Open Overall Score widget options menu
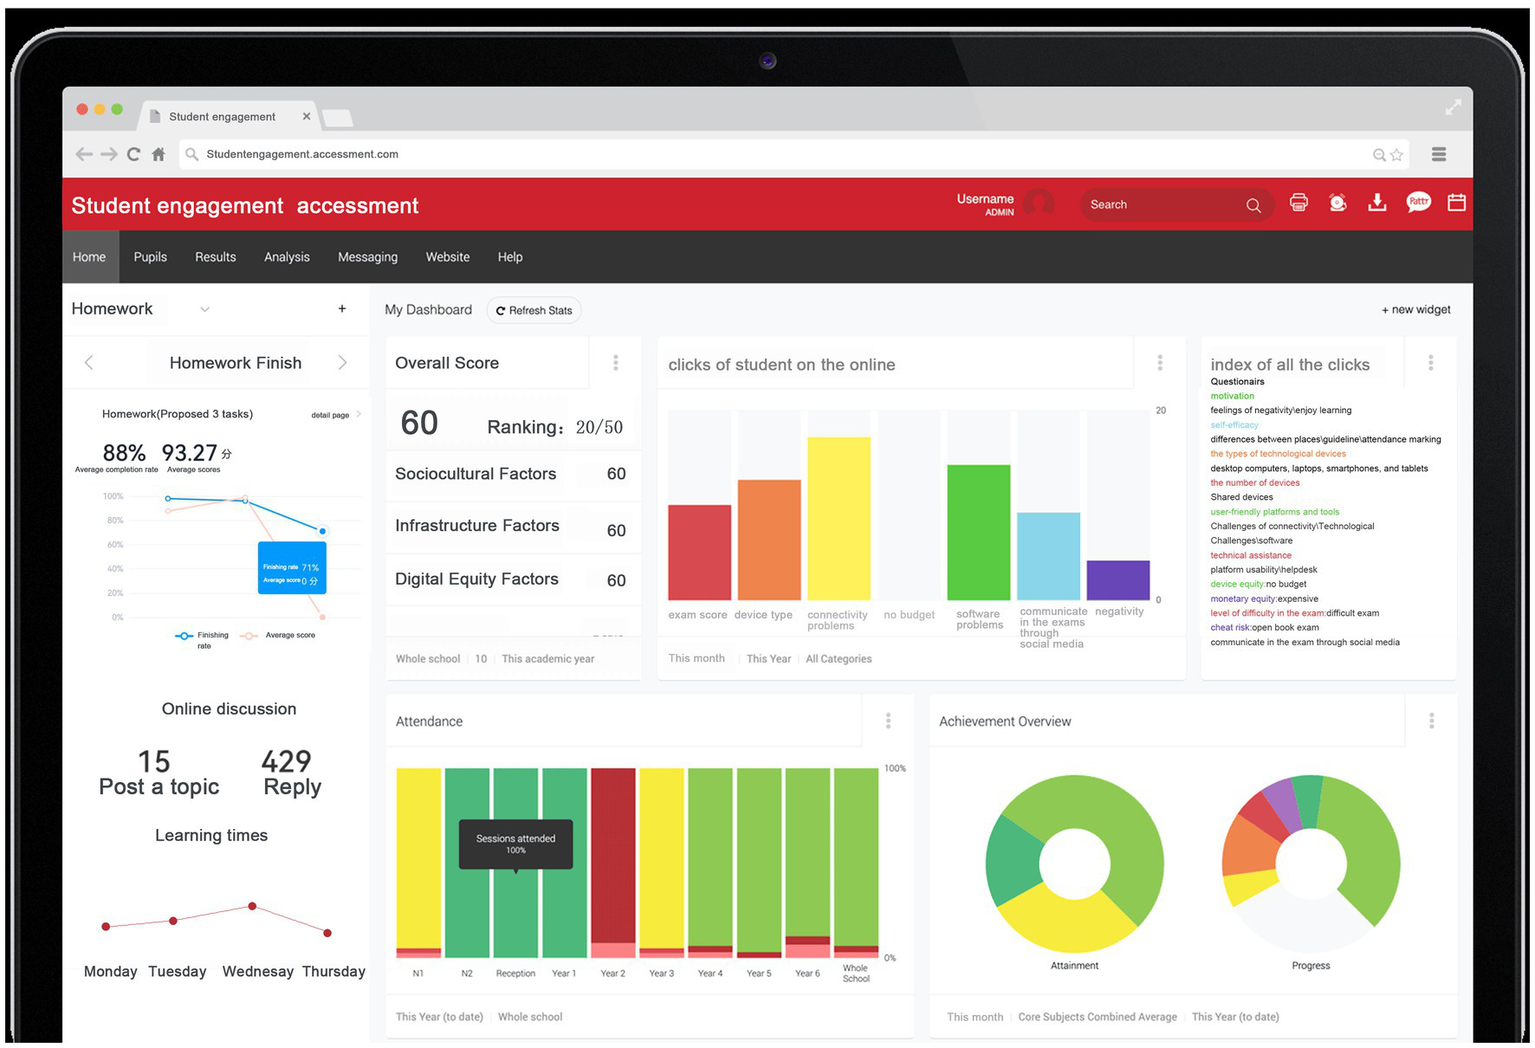 tap(615, 363)
